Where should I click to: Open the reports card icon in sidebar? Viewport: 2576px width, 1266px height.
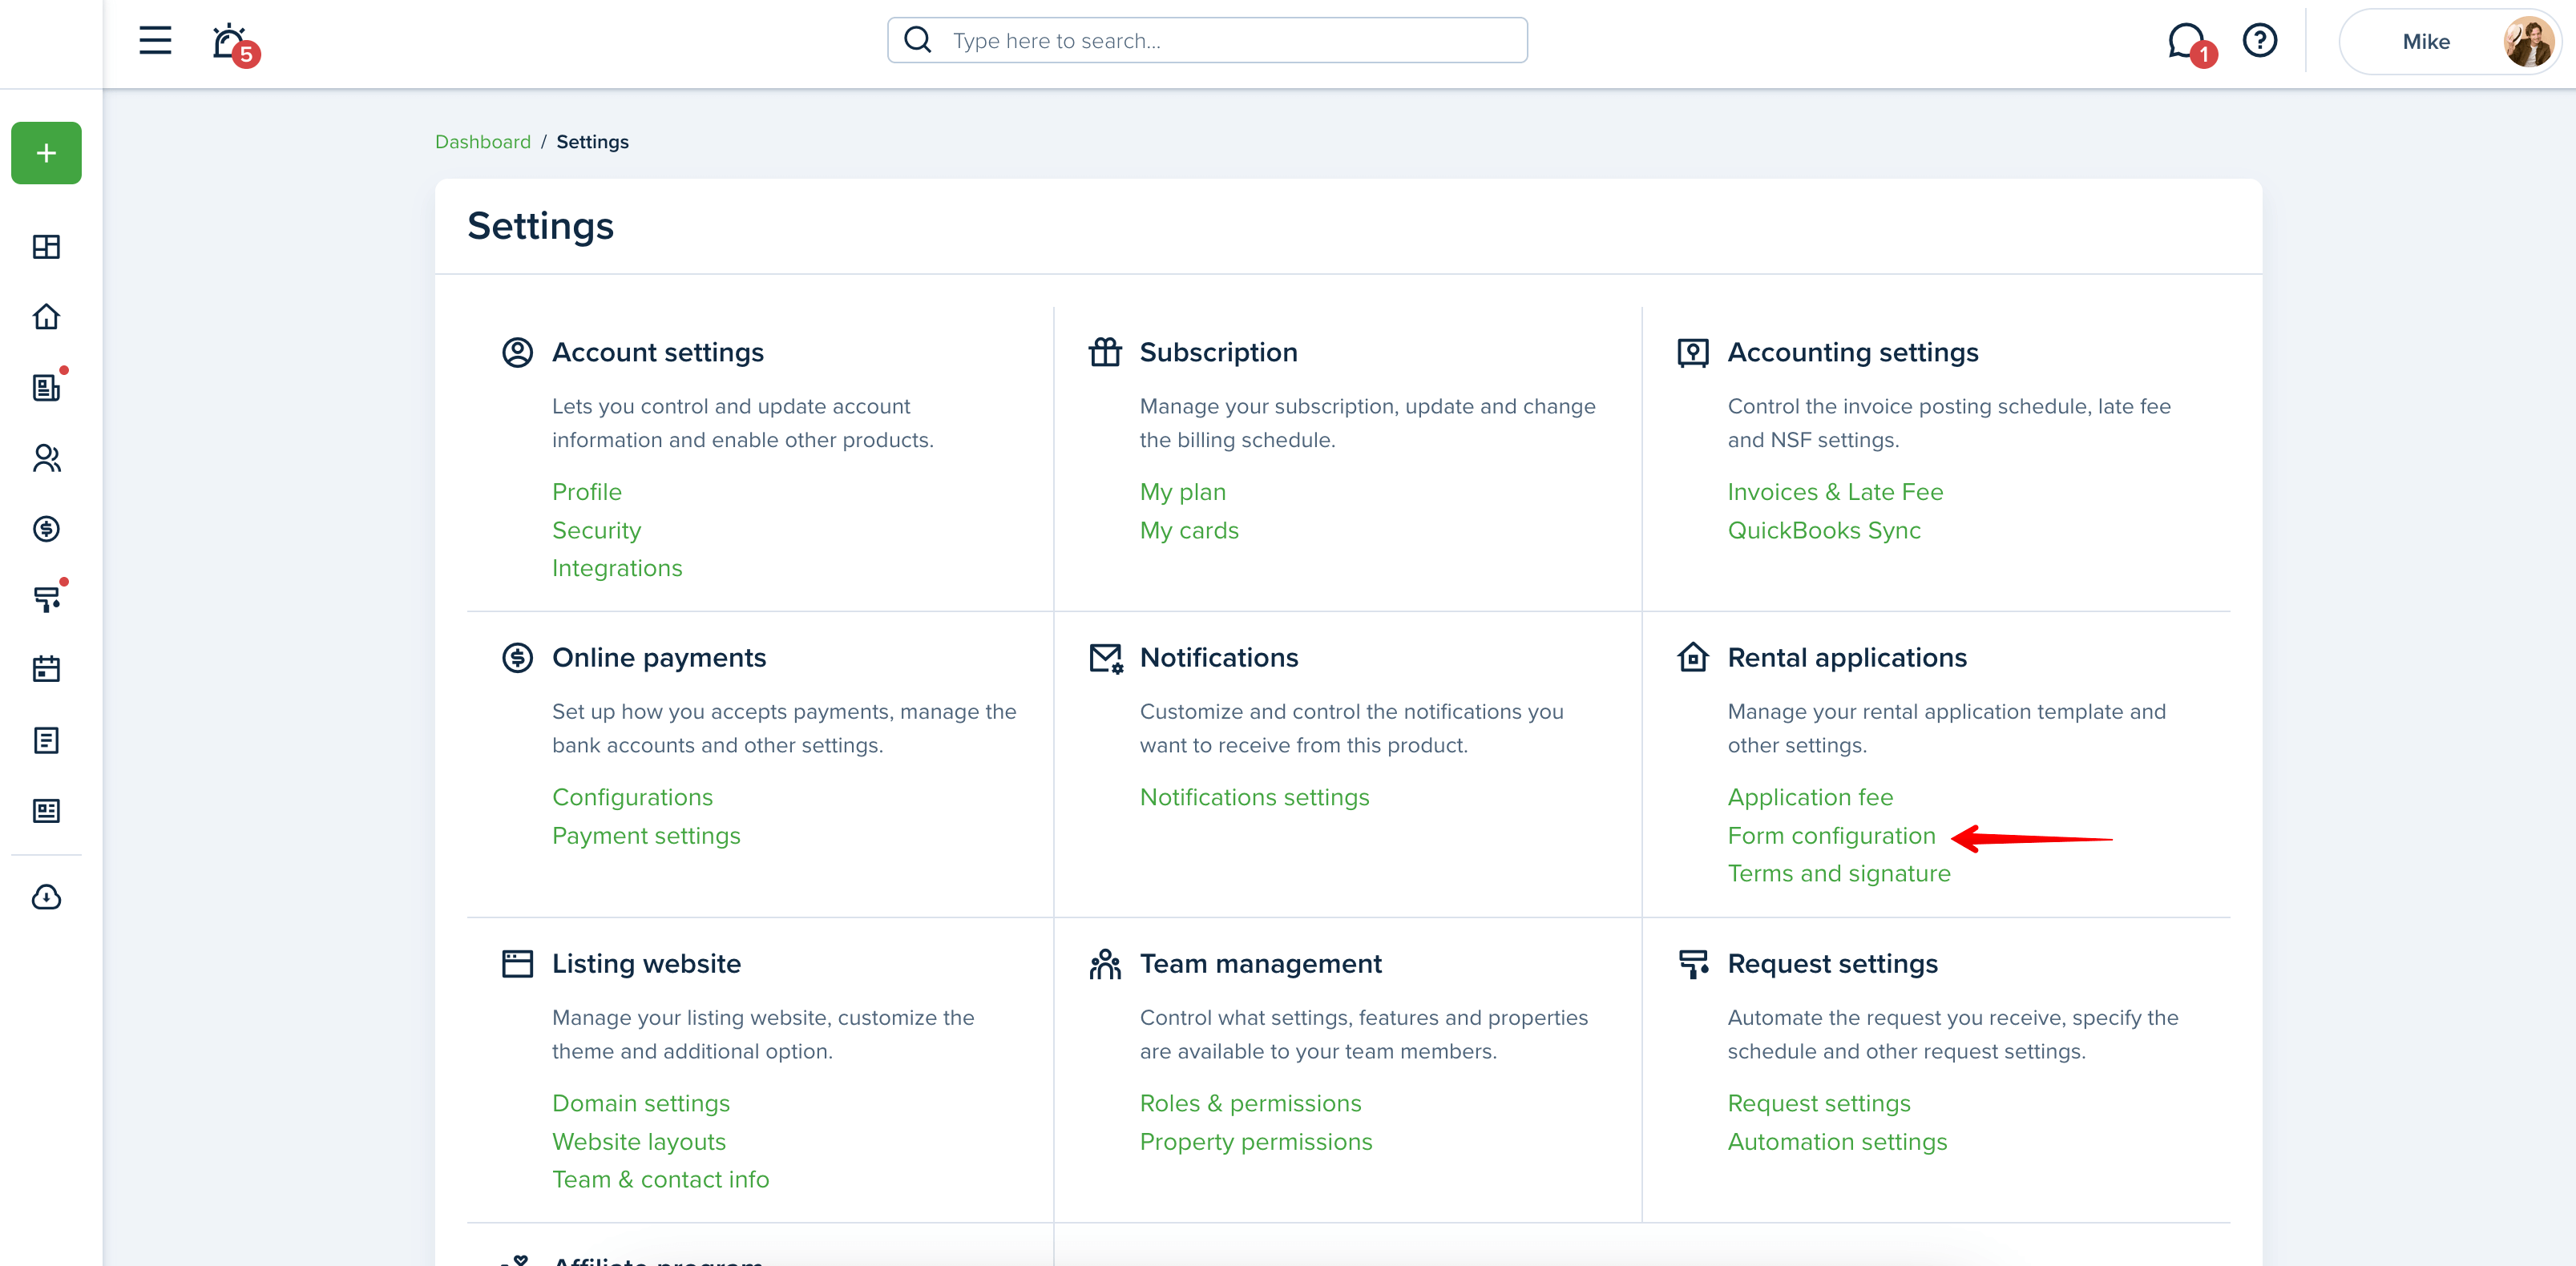(46, 810)
